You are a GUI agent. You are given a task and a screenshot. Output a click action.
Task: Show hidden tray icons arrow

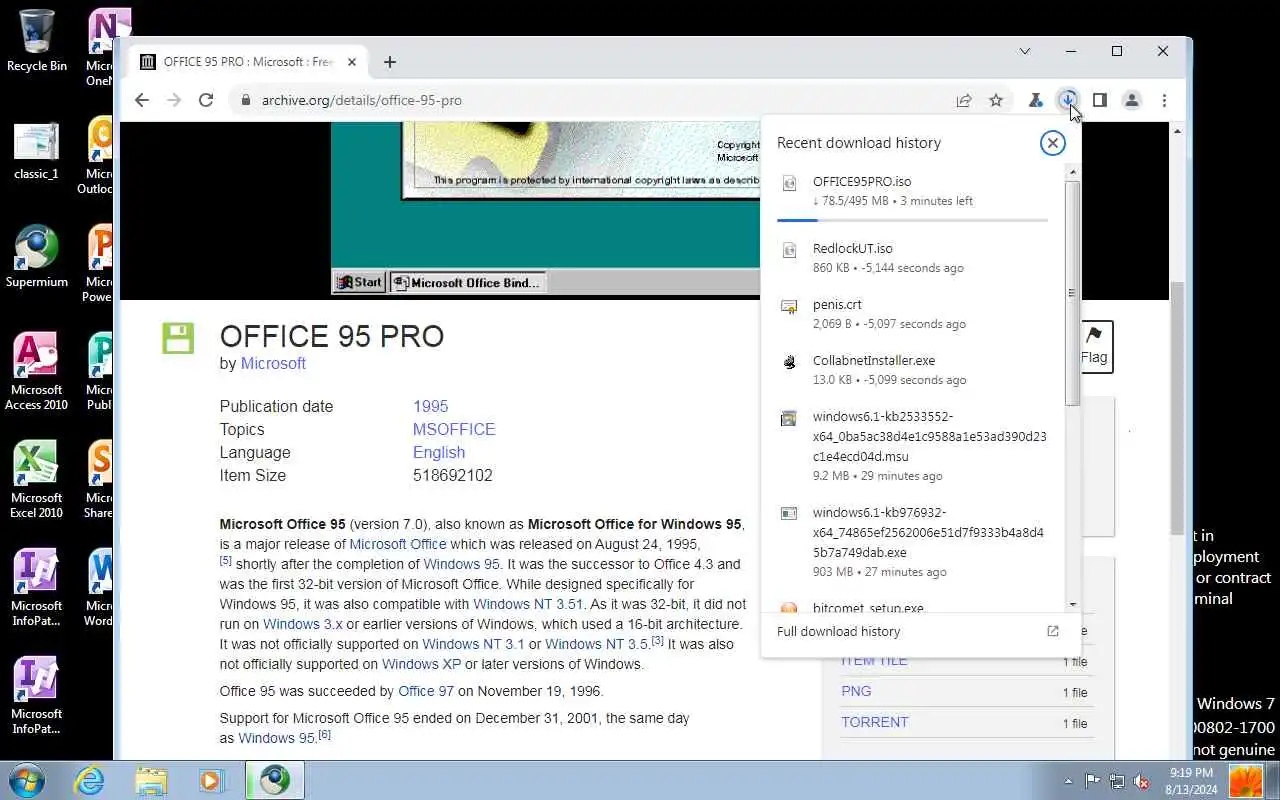(1068, 781)
